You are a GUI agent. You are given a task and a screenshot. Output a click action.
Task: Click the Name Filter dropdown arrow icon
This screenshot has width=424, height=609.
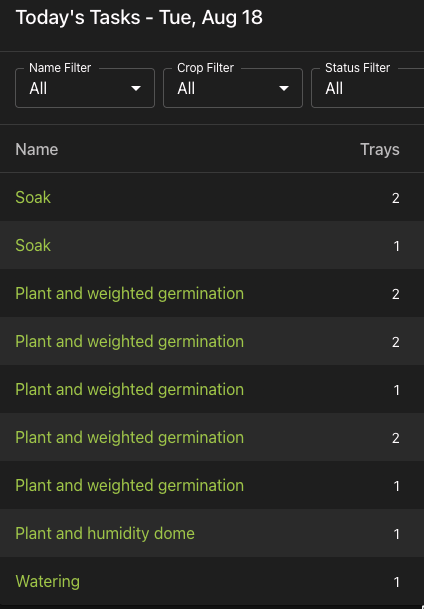click(x=136, y=89)
